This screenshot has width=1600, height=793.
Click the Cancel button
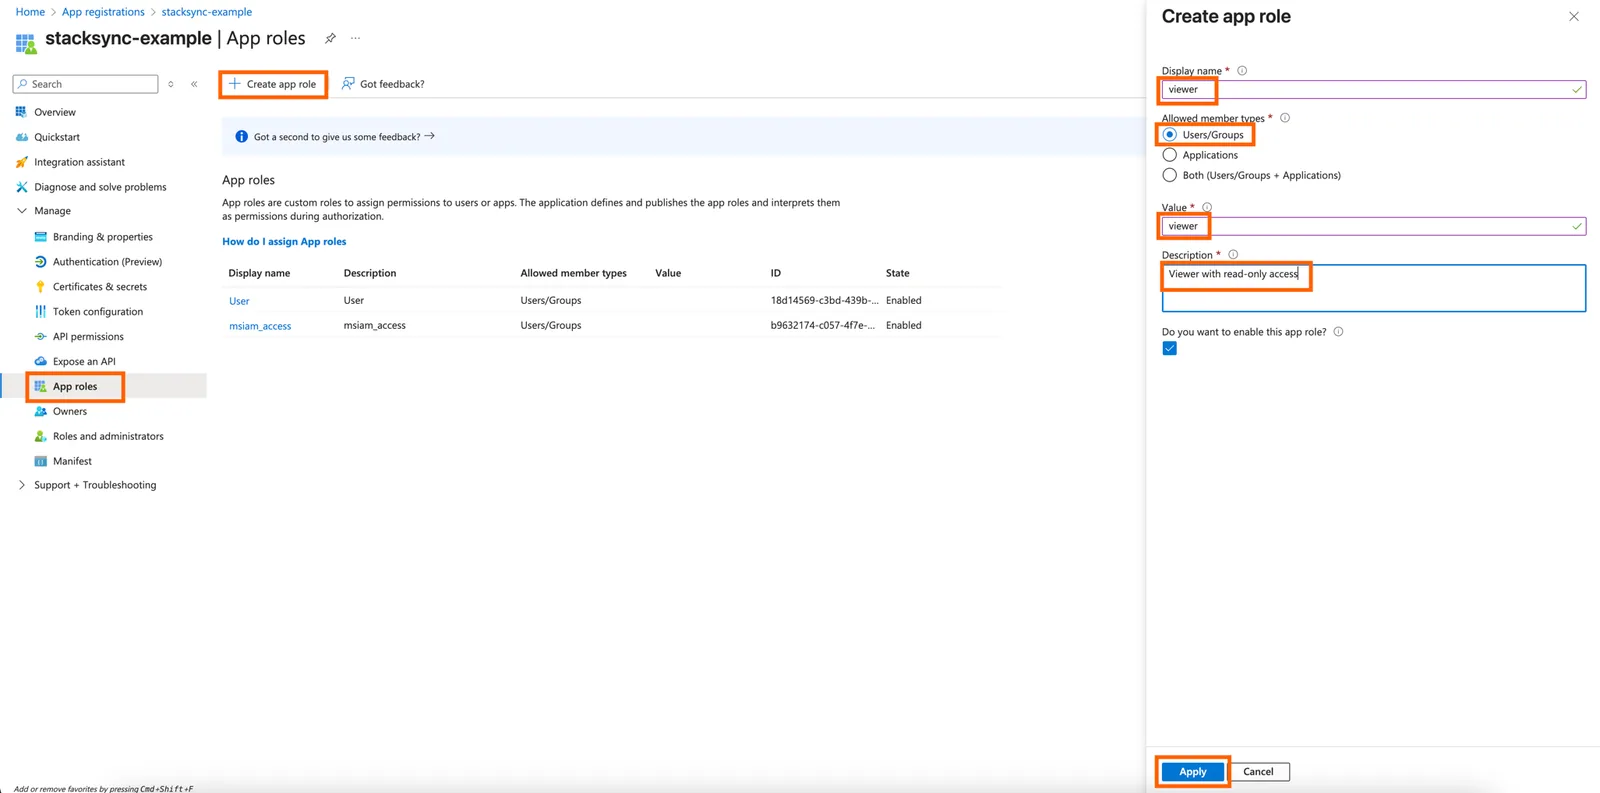point(1258,772)
